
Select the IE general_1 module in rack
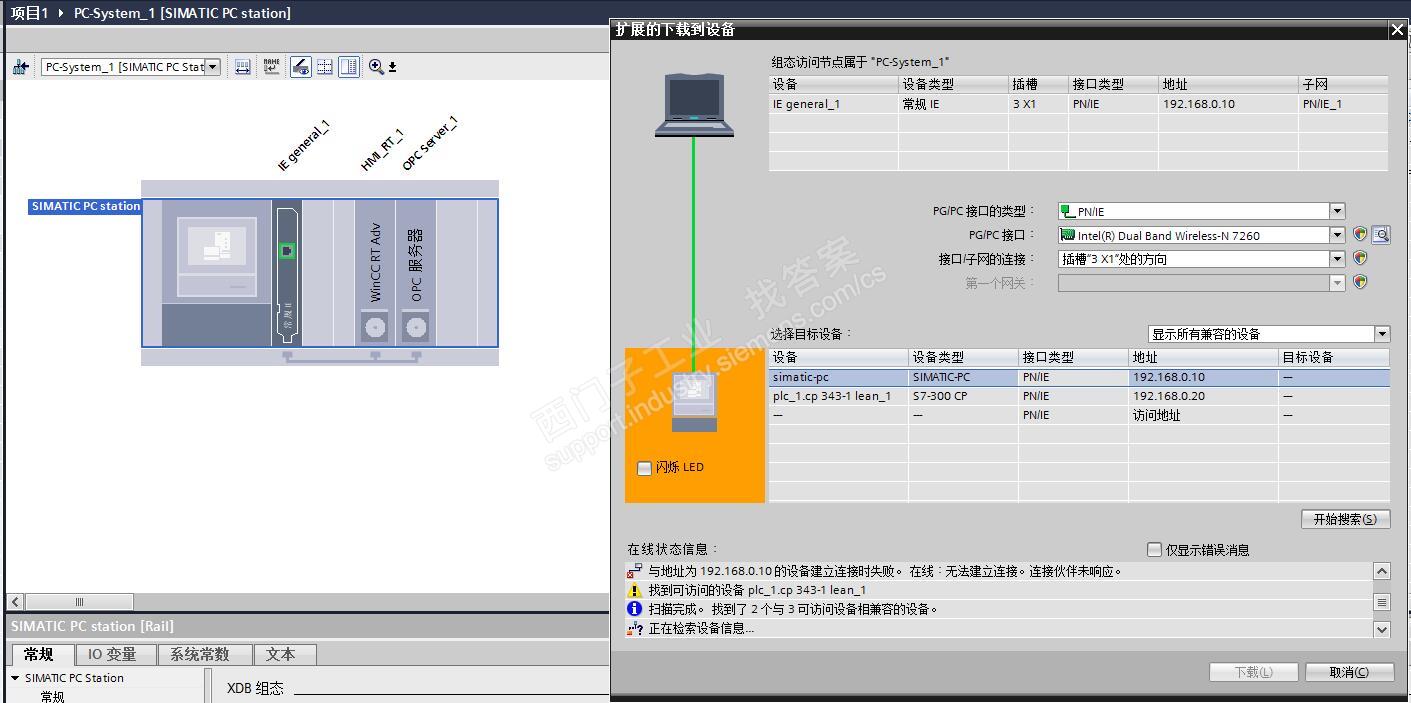point(287,272)
